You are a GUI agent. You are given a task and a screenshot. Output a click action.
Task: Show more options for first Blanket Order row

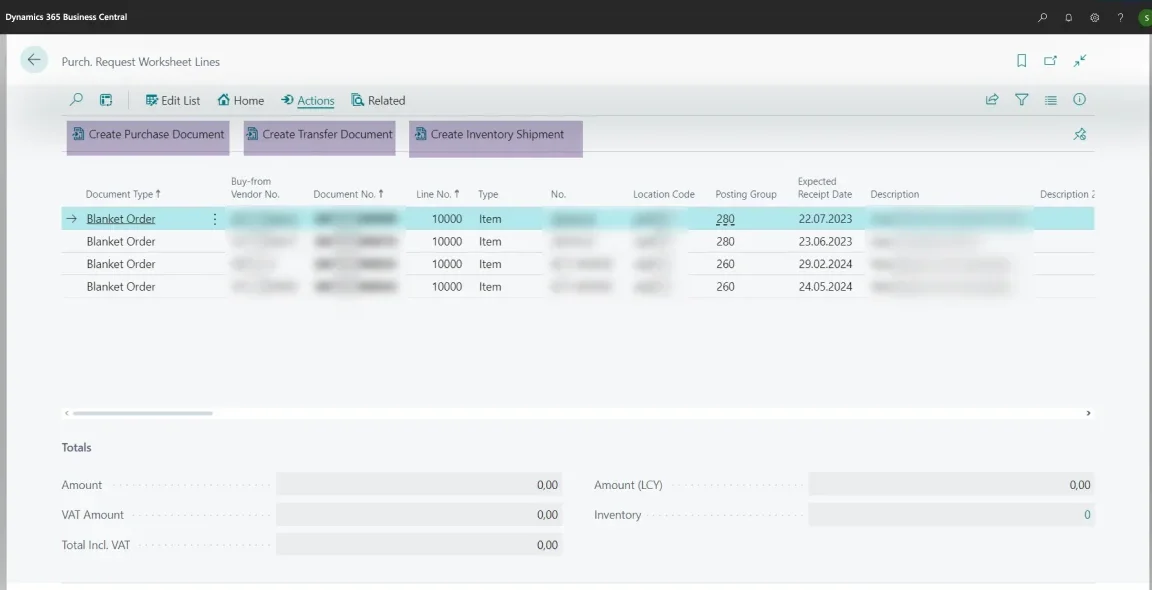click(214, 219)
